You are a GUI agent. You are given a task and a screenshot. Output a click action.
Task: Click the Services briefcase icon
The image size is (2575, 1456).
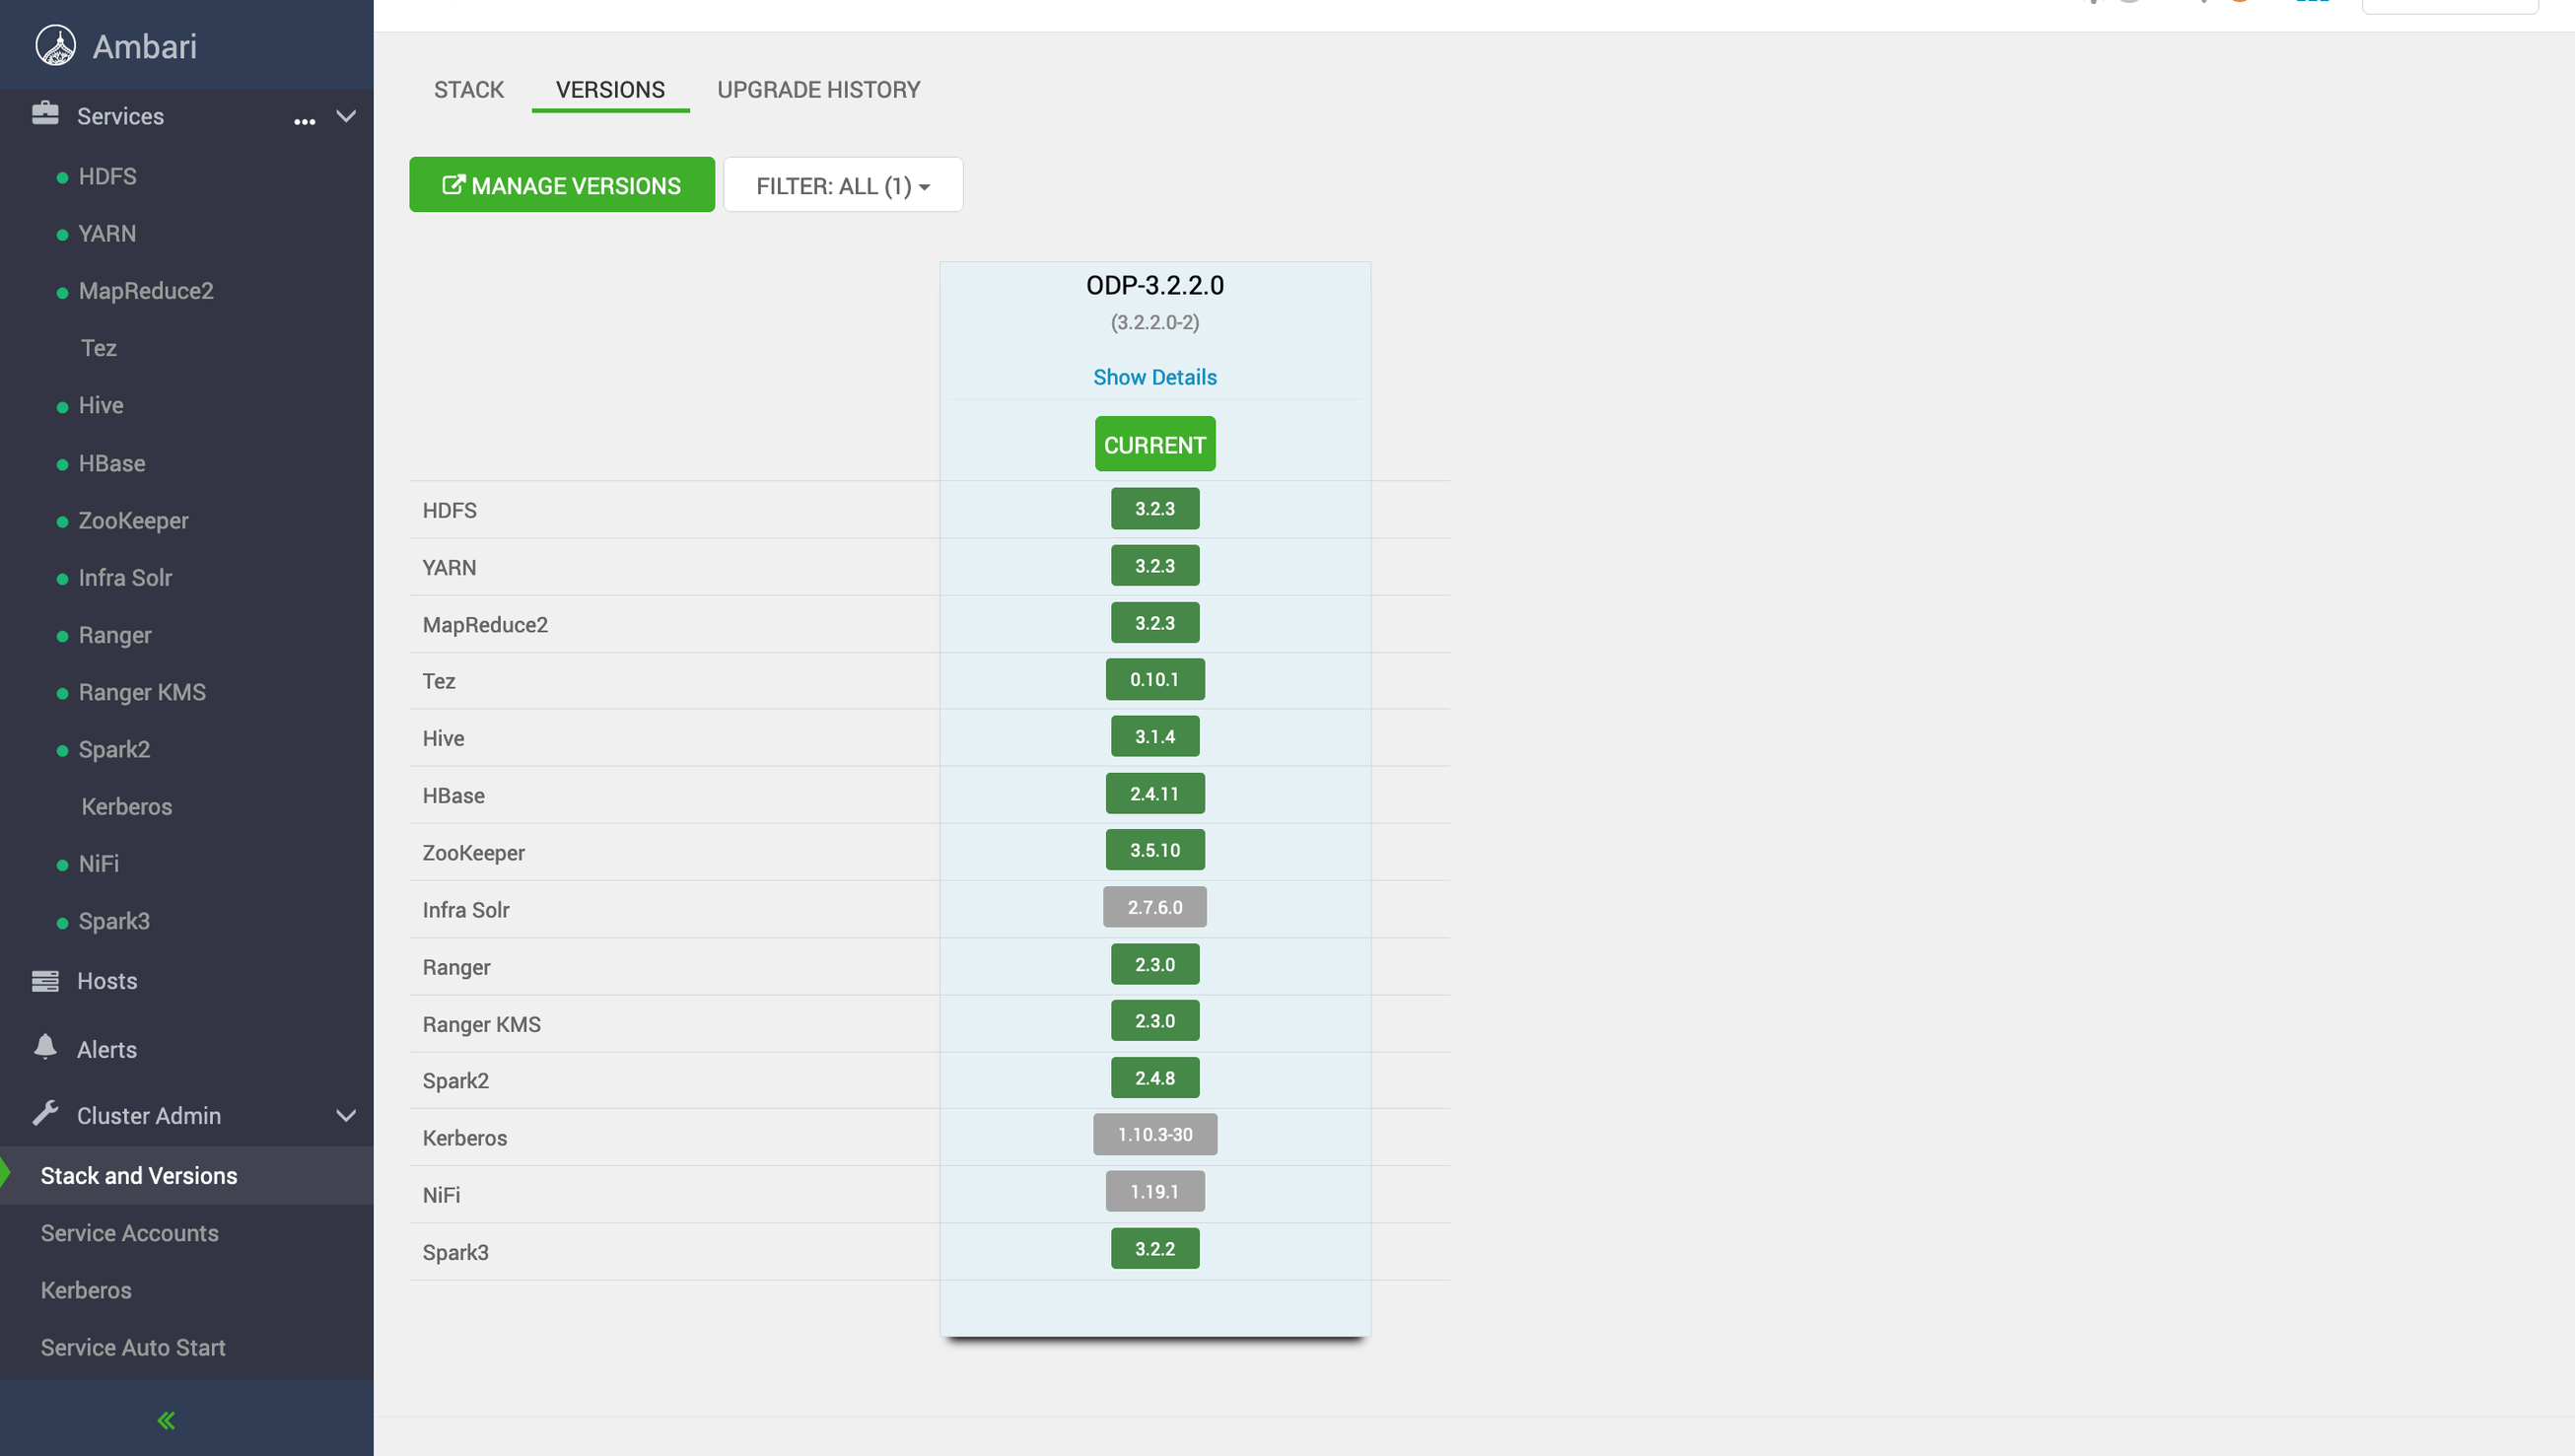point(45,114)
